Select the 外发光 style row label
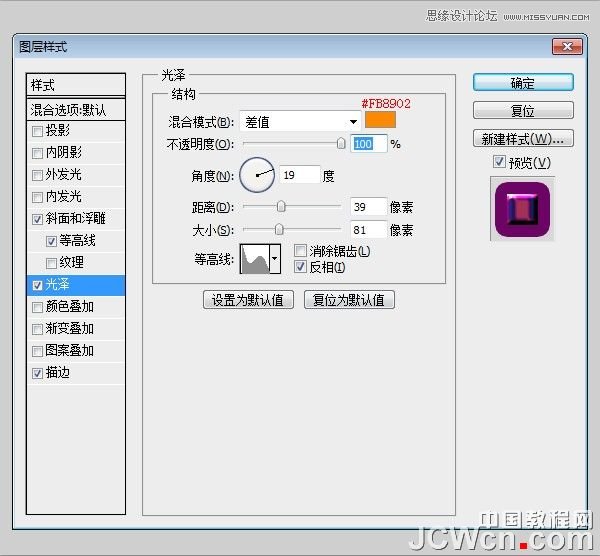 point(63,174)
